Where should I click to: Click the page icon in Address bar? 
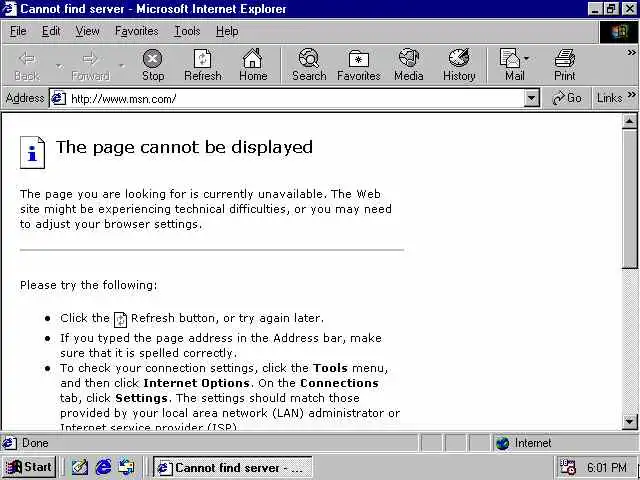point(59,98)
